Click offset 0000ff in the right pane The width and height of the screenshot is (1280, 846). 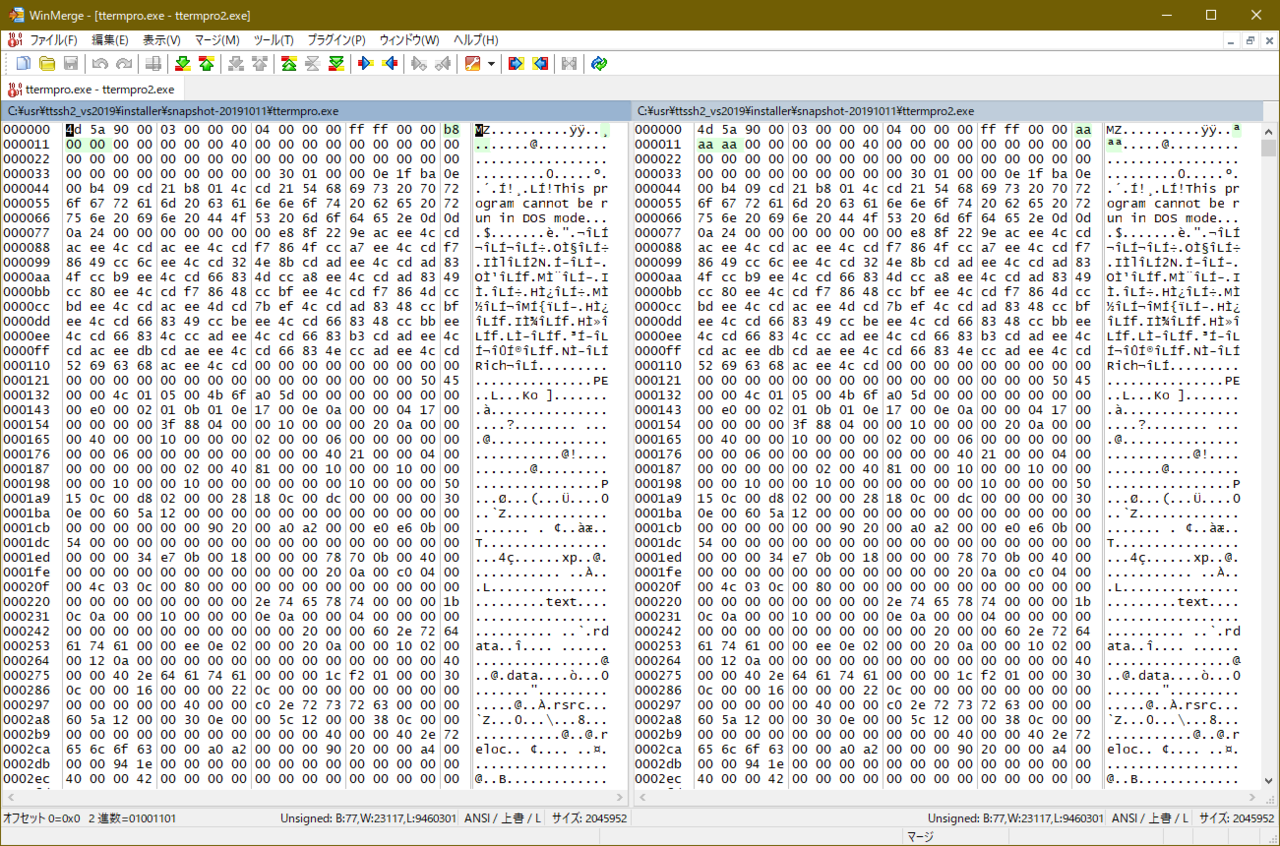point(659,351)
